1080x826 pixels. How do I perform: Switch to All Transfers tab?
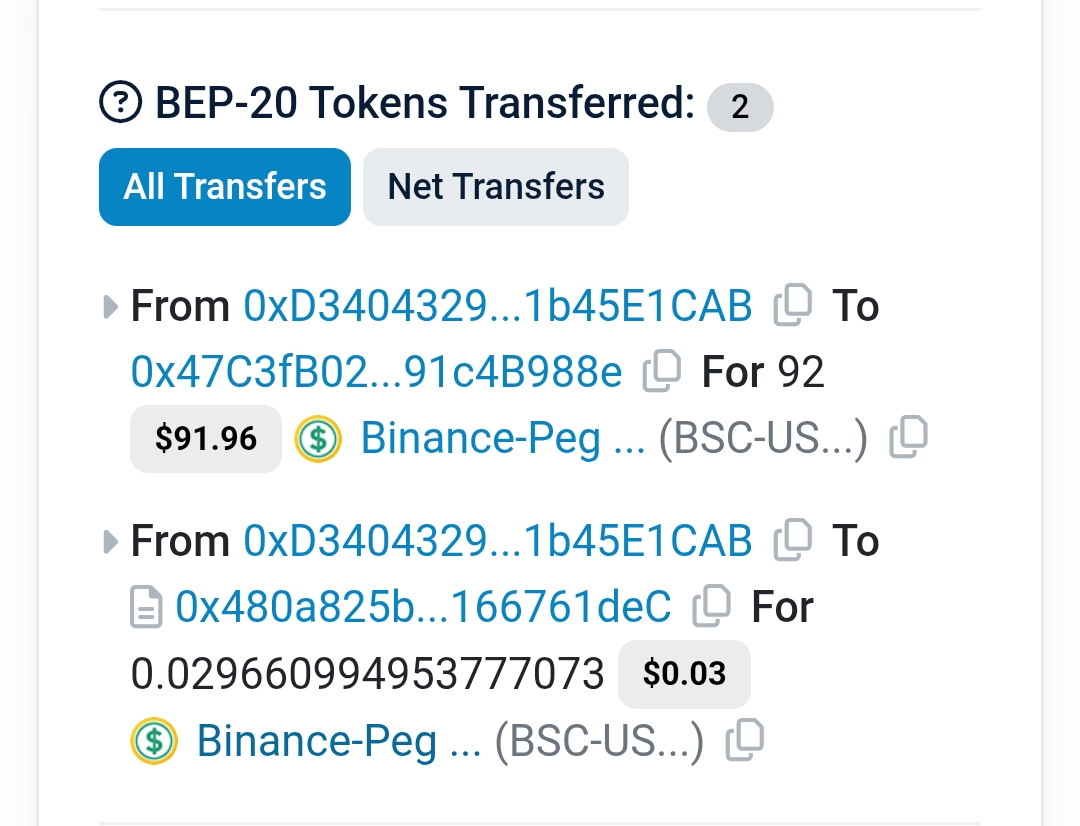(x=225, y=187)
